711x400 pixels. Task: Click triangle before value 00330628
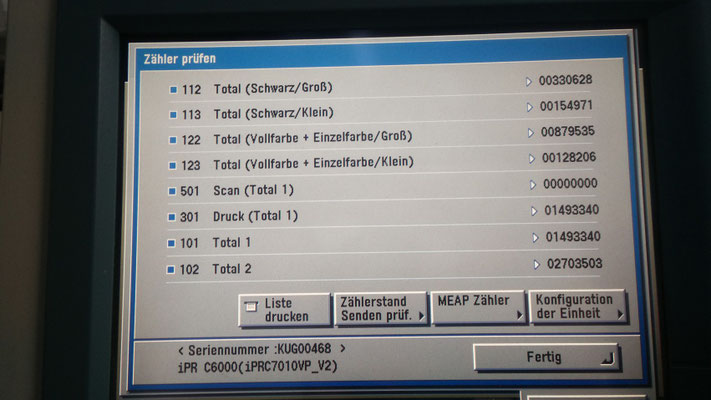click(x=528, y=82)
